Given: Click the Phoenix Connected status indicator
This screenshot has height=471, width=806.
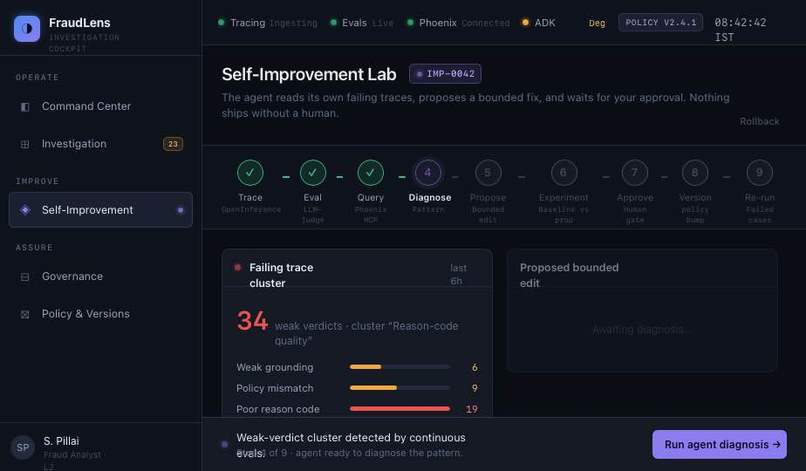Looking at the screenshot, I should (x=458, y=23).
